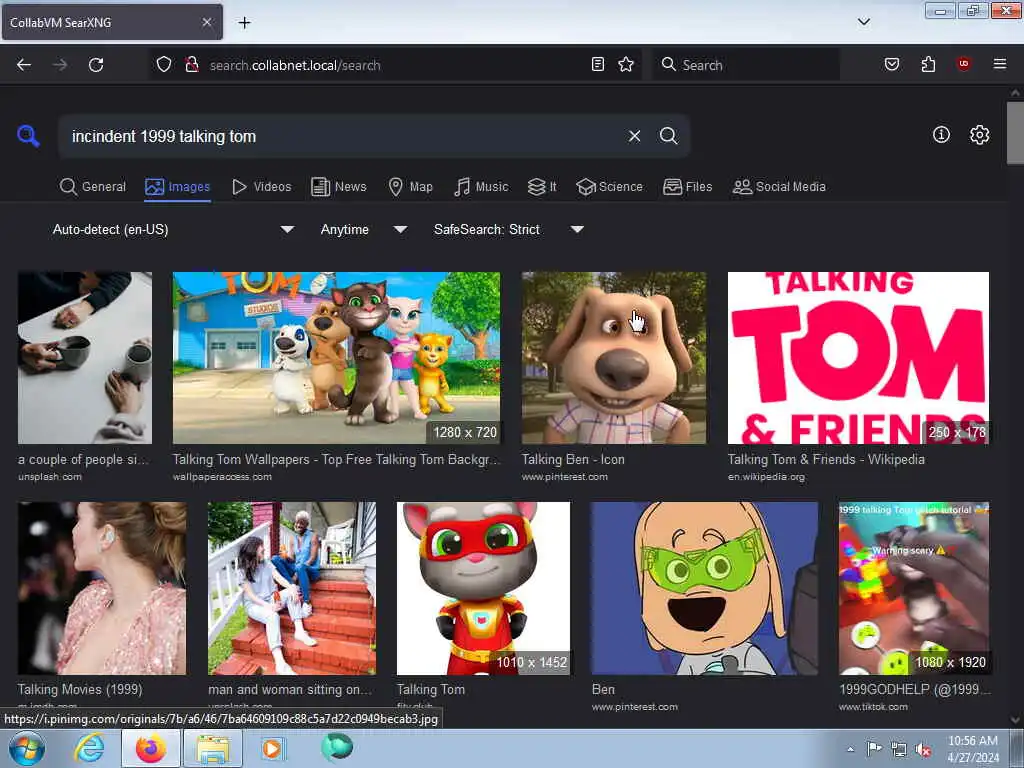Click the en.wikipedia.org source text

pyautogui.click(x=766, y=477)
